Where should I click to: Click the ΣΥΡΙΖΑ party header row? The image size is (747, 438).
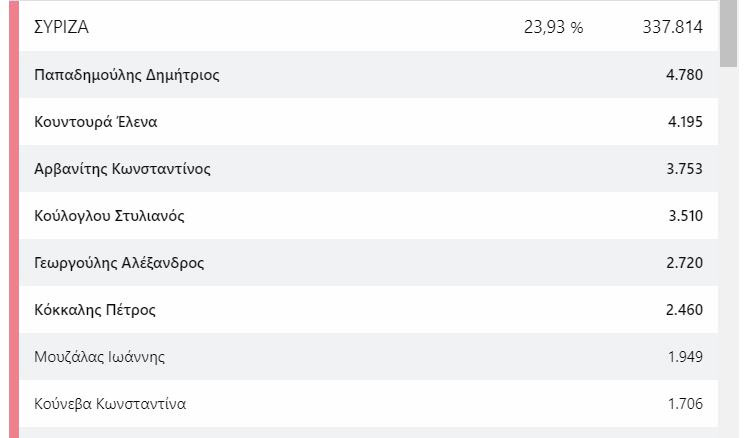[x=368, y=27]
